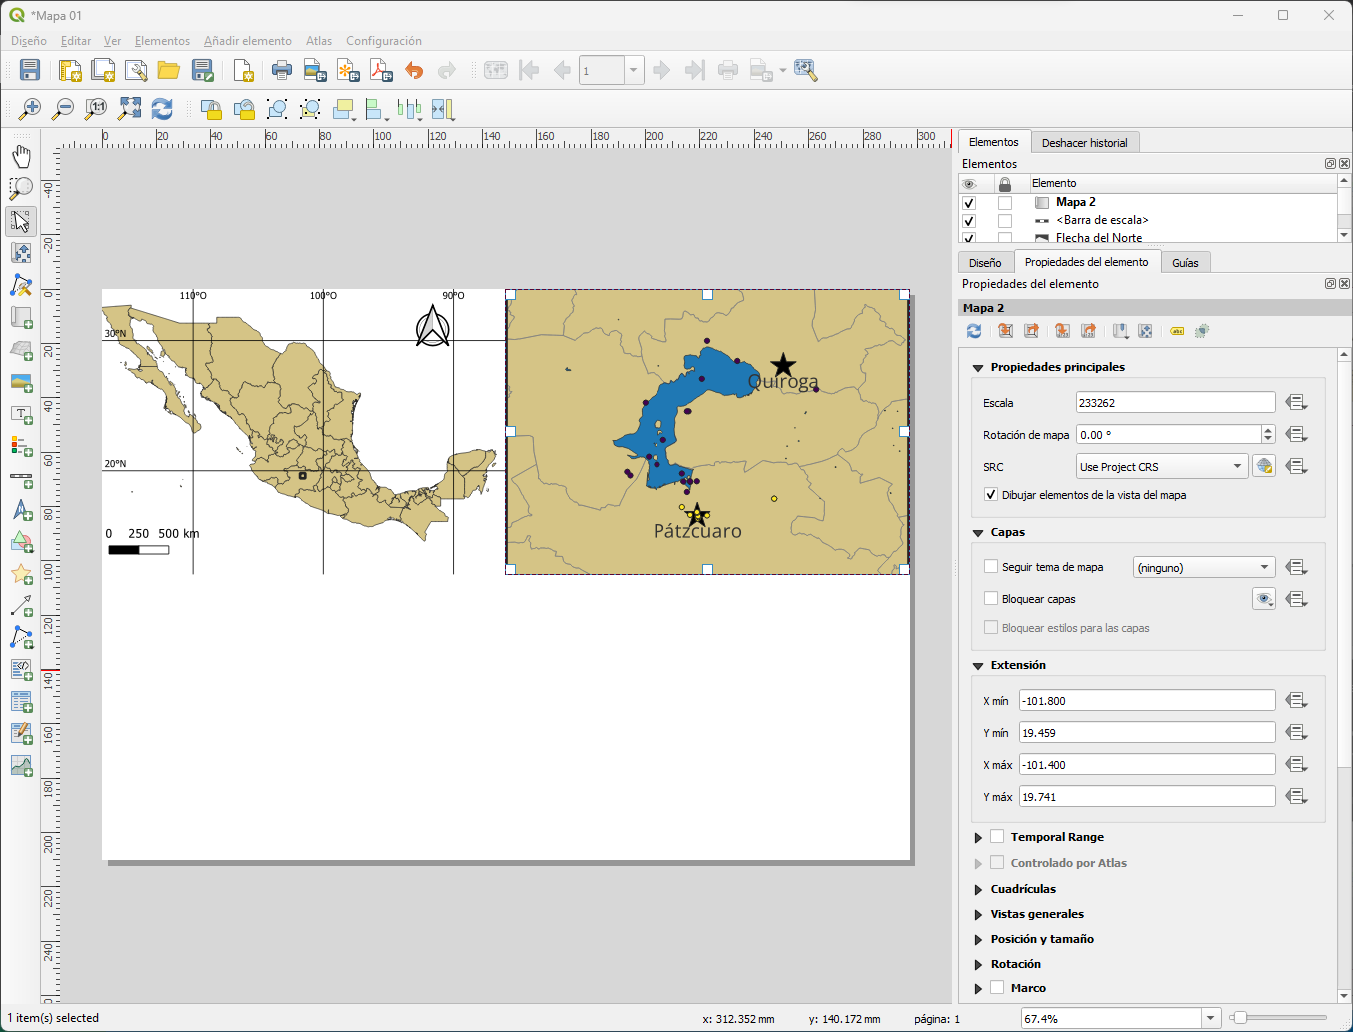The height and width of the screenshot is (1032, 1353).
Task: Enable the Marco checkbox
Action: tap(997, 988)
